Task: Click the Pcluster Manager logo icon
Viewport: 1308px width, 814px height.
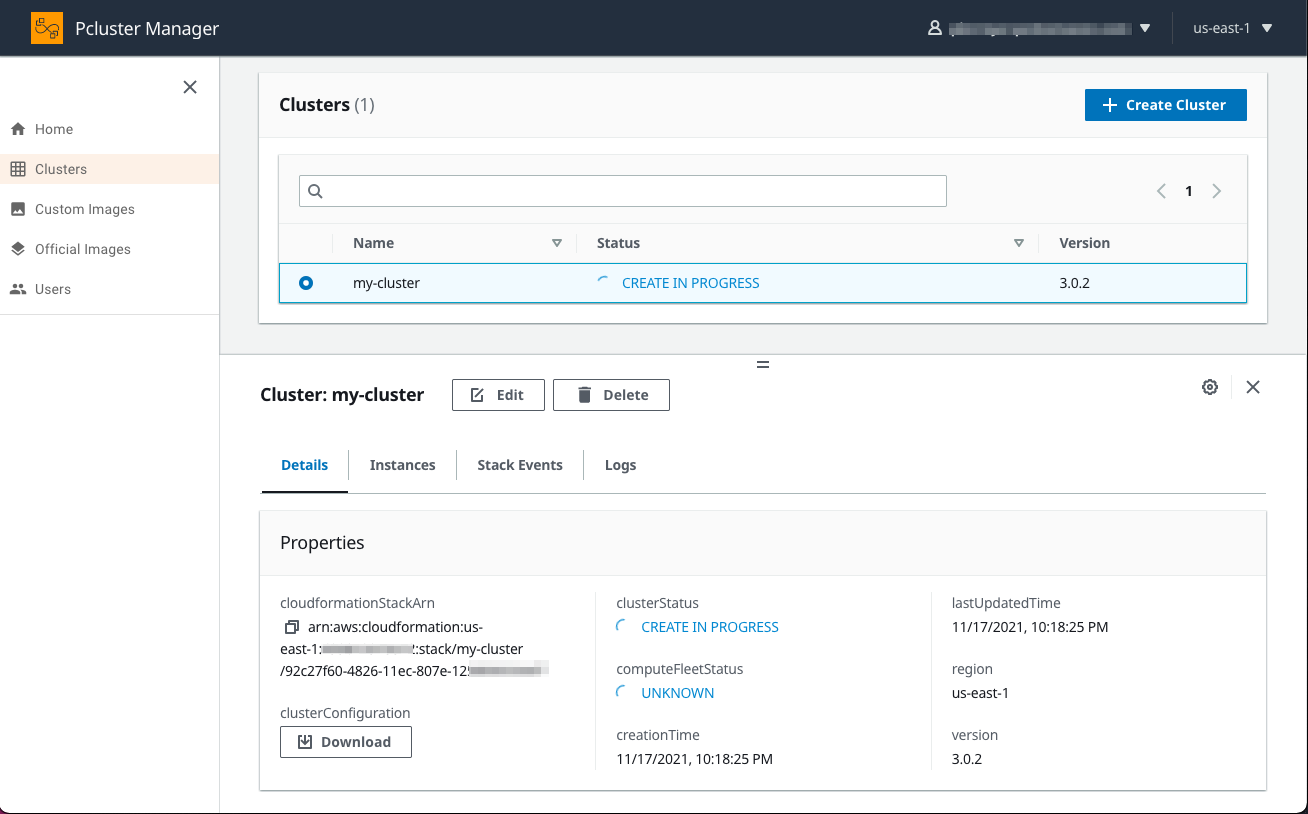Action: [47, 28]
